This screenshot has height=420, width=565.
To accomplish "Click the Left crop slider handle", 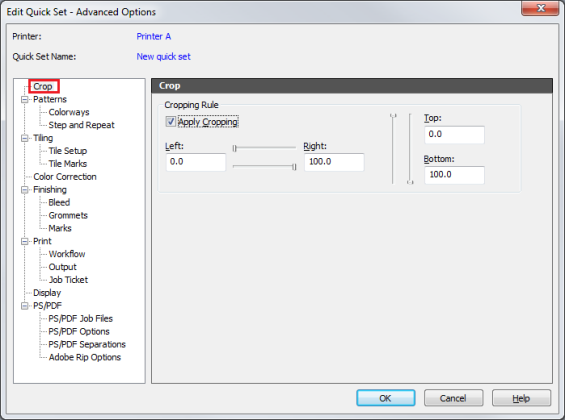I will pyautogui.click(x=235, y=148).
